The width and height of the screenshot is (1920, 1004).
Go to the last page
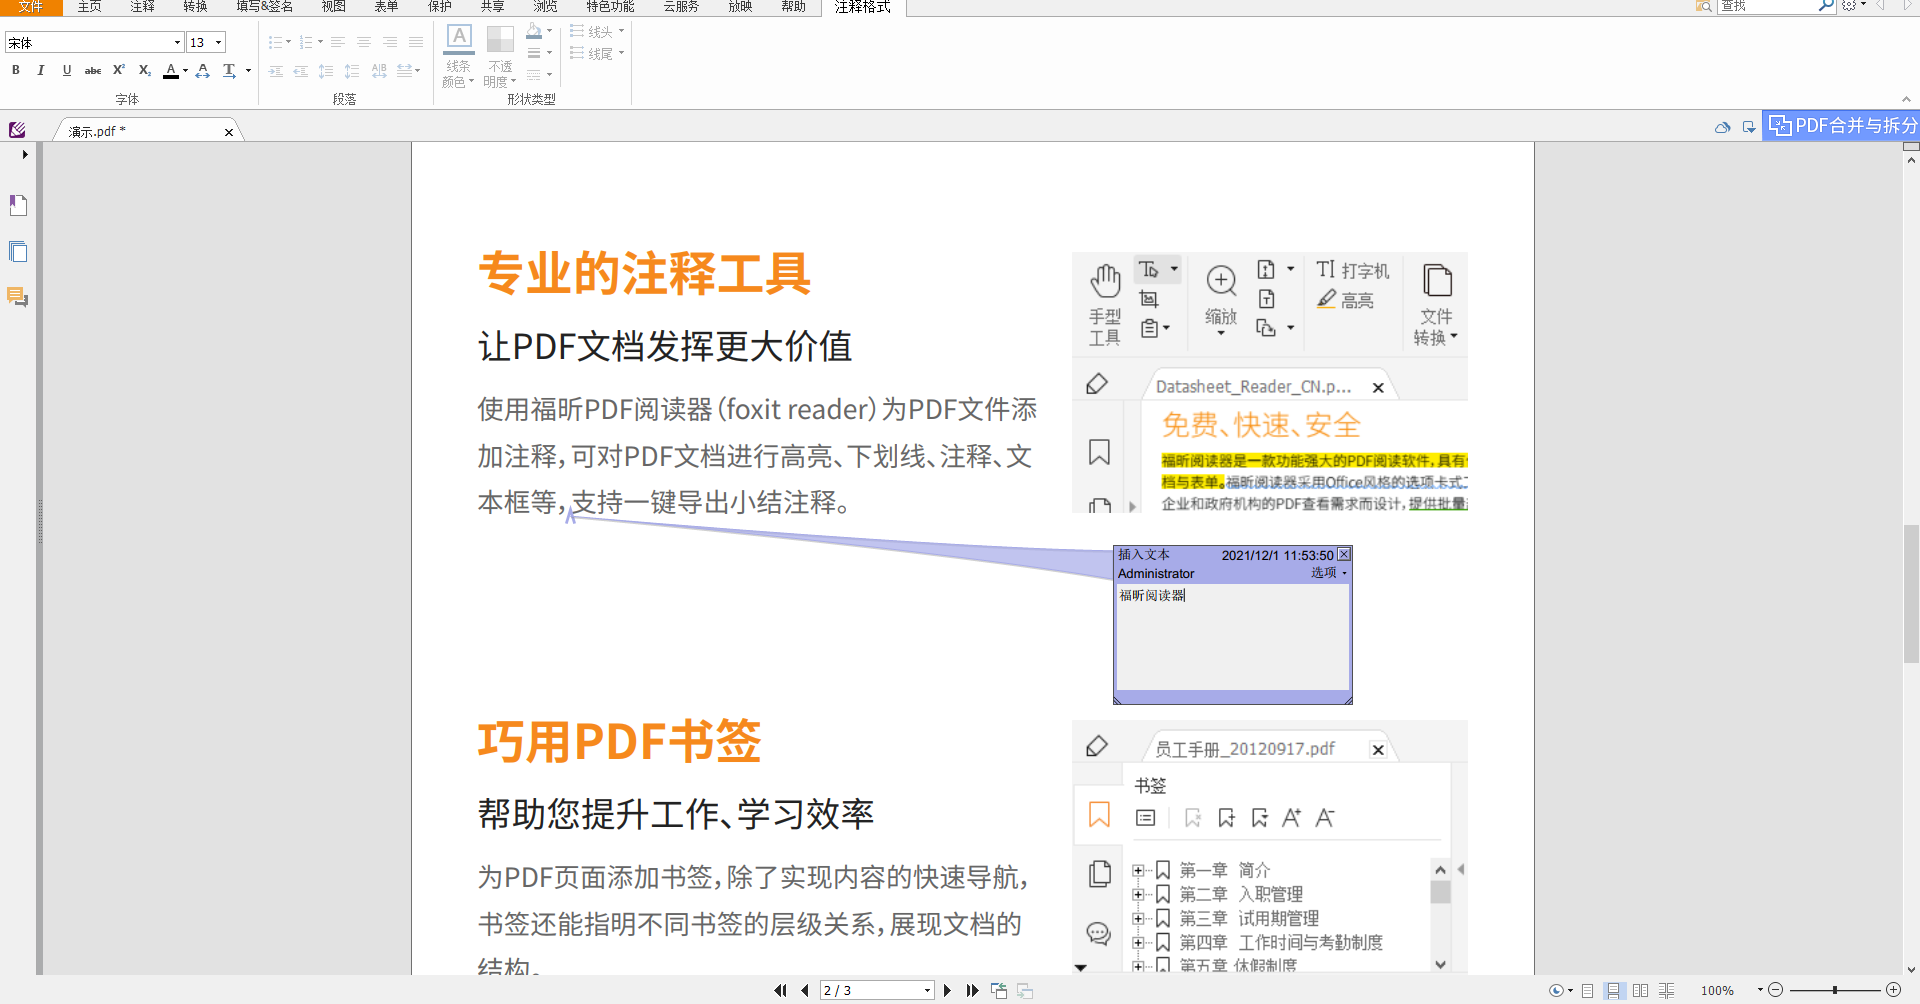[972, 990]
